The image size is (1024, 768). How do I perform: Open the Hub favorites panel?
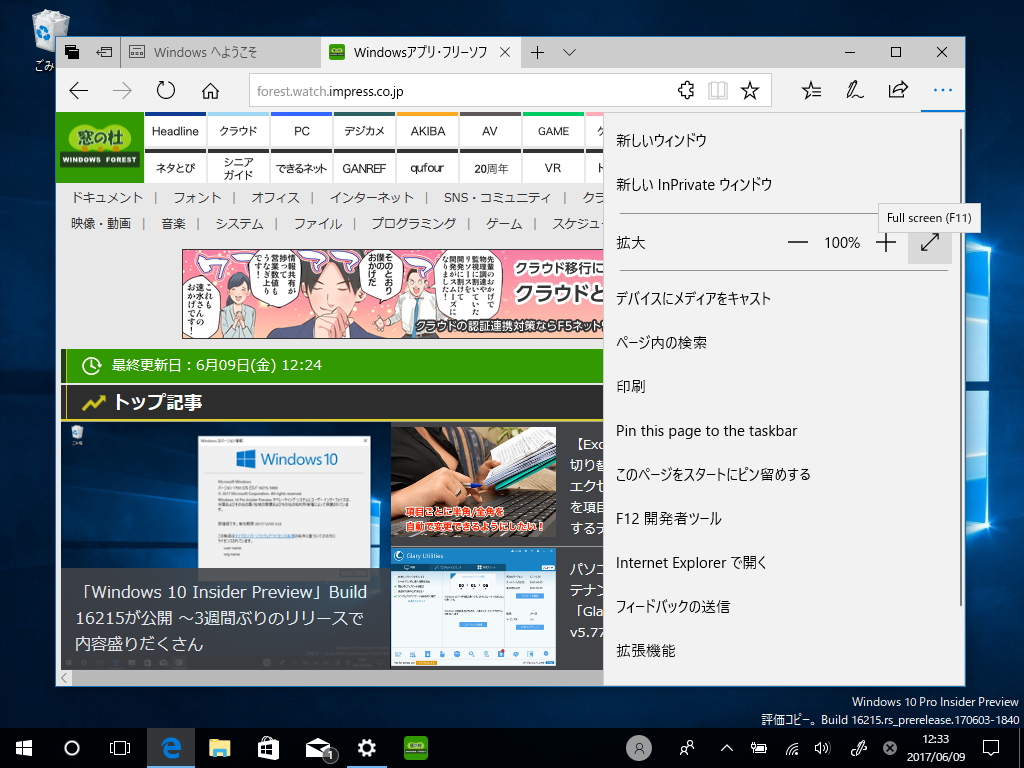coord(811,90)
